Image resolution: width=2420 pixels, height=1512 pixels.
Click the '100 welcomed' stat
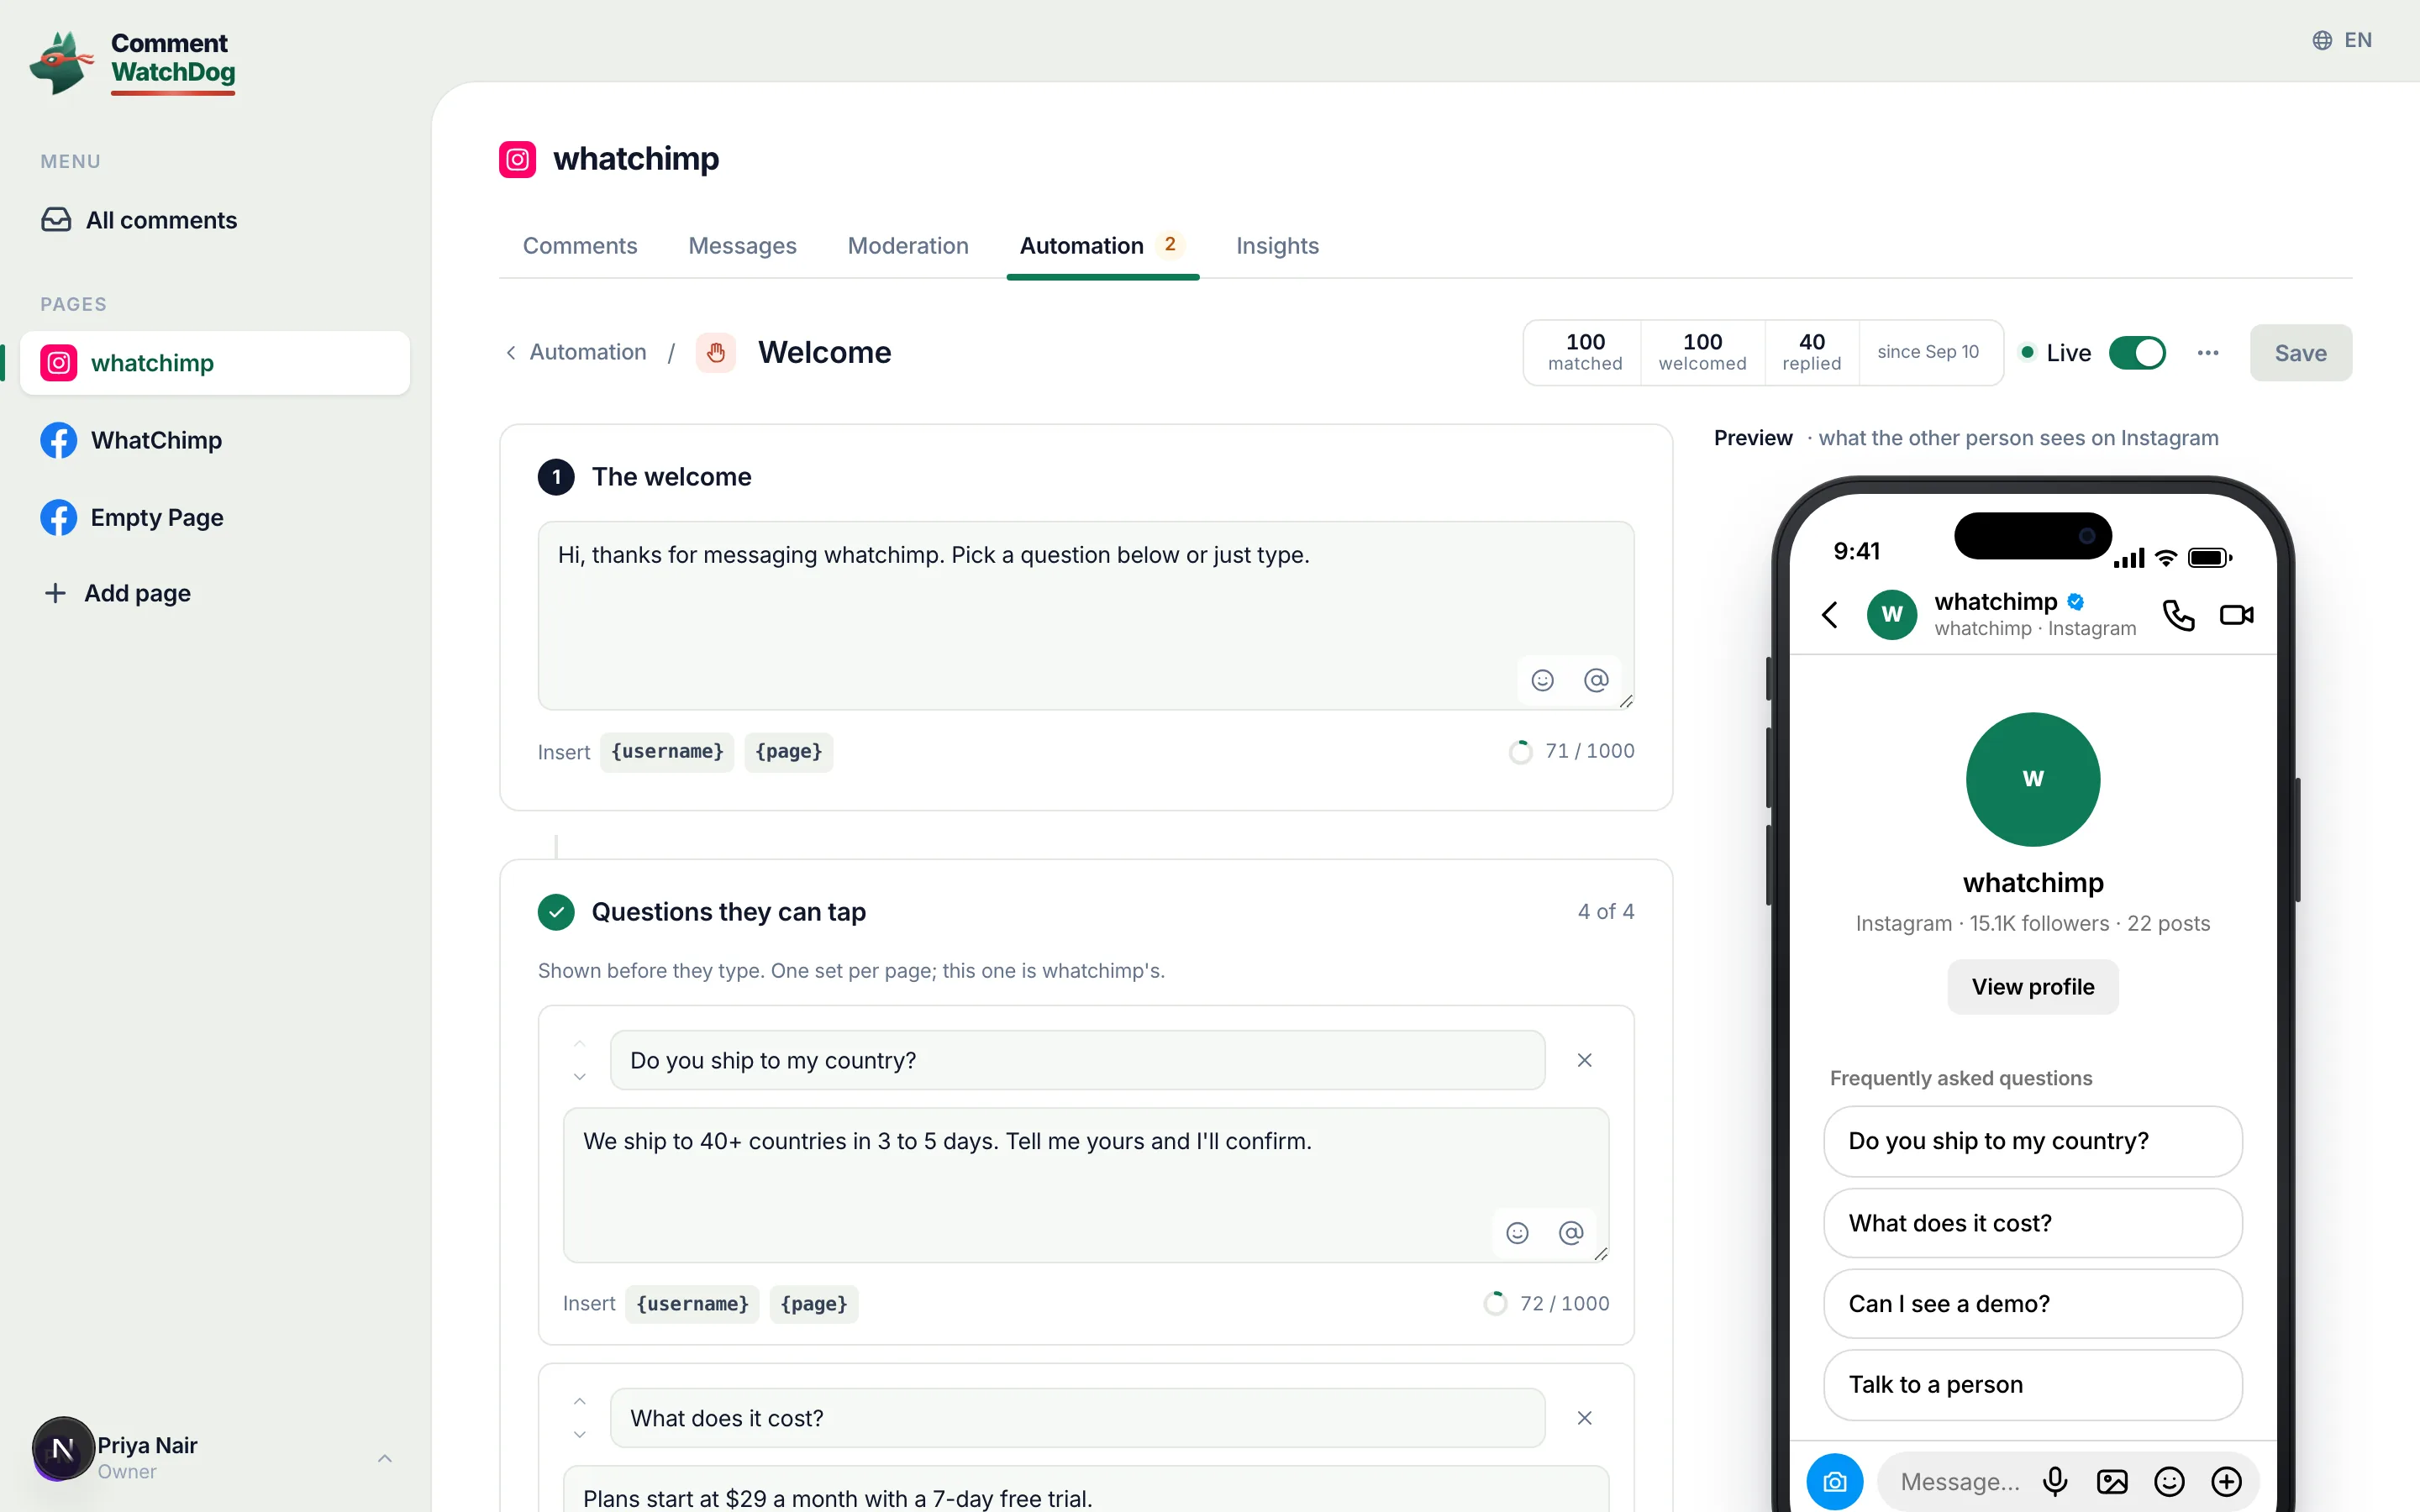coord(1702,353)
